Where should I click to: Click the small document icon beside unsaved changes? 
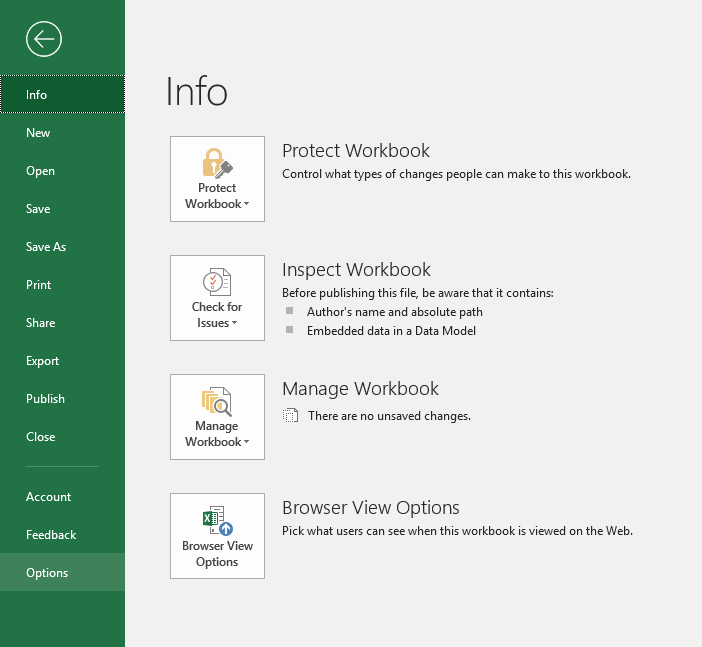point(291,416)
